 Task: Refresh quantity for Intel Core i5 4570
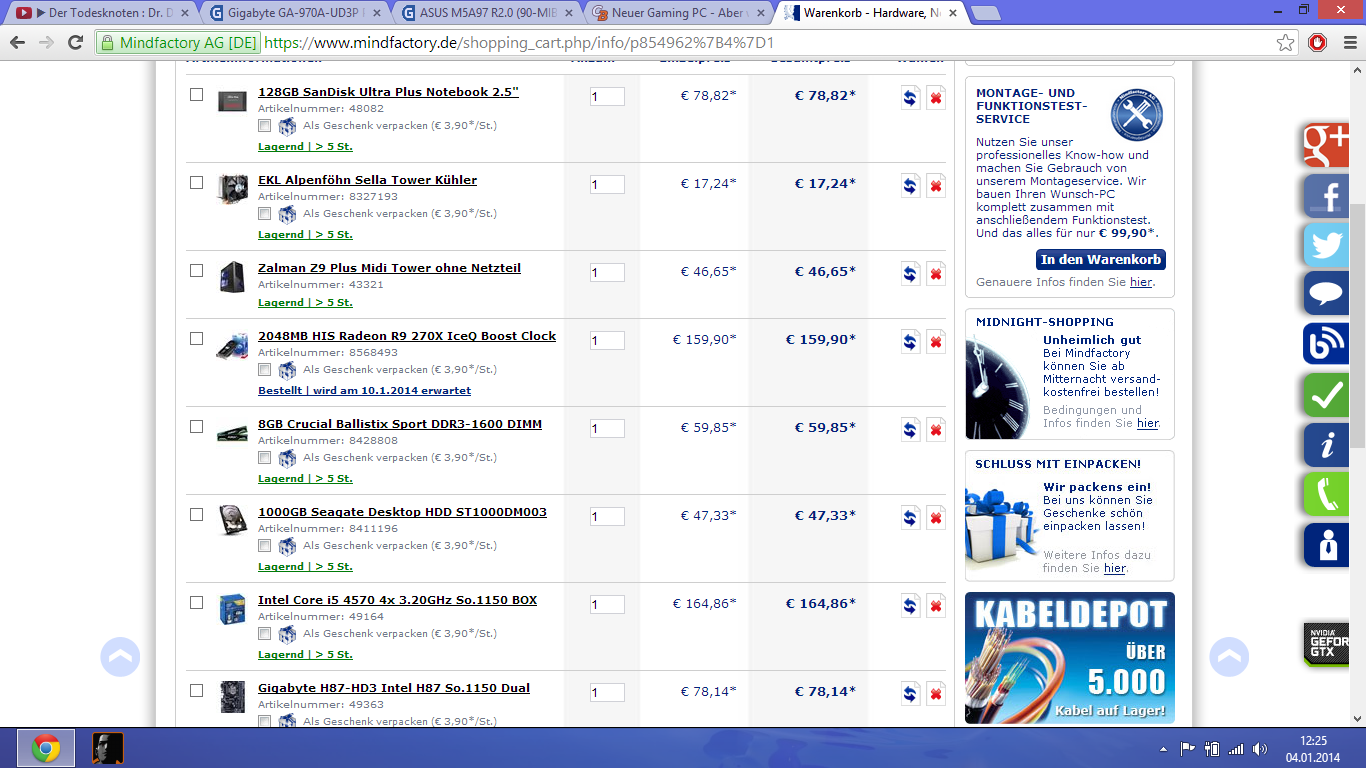pyautogui.click(x=910, y=605)
